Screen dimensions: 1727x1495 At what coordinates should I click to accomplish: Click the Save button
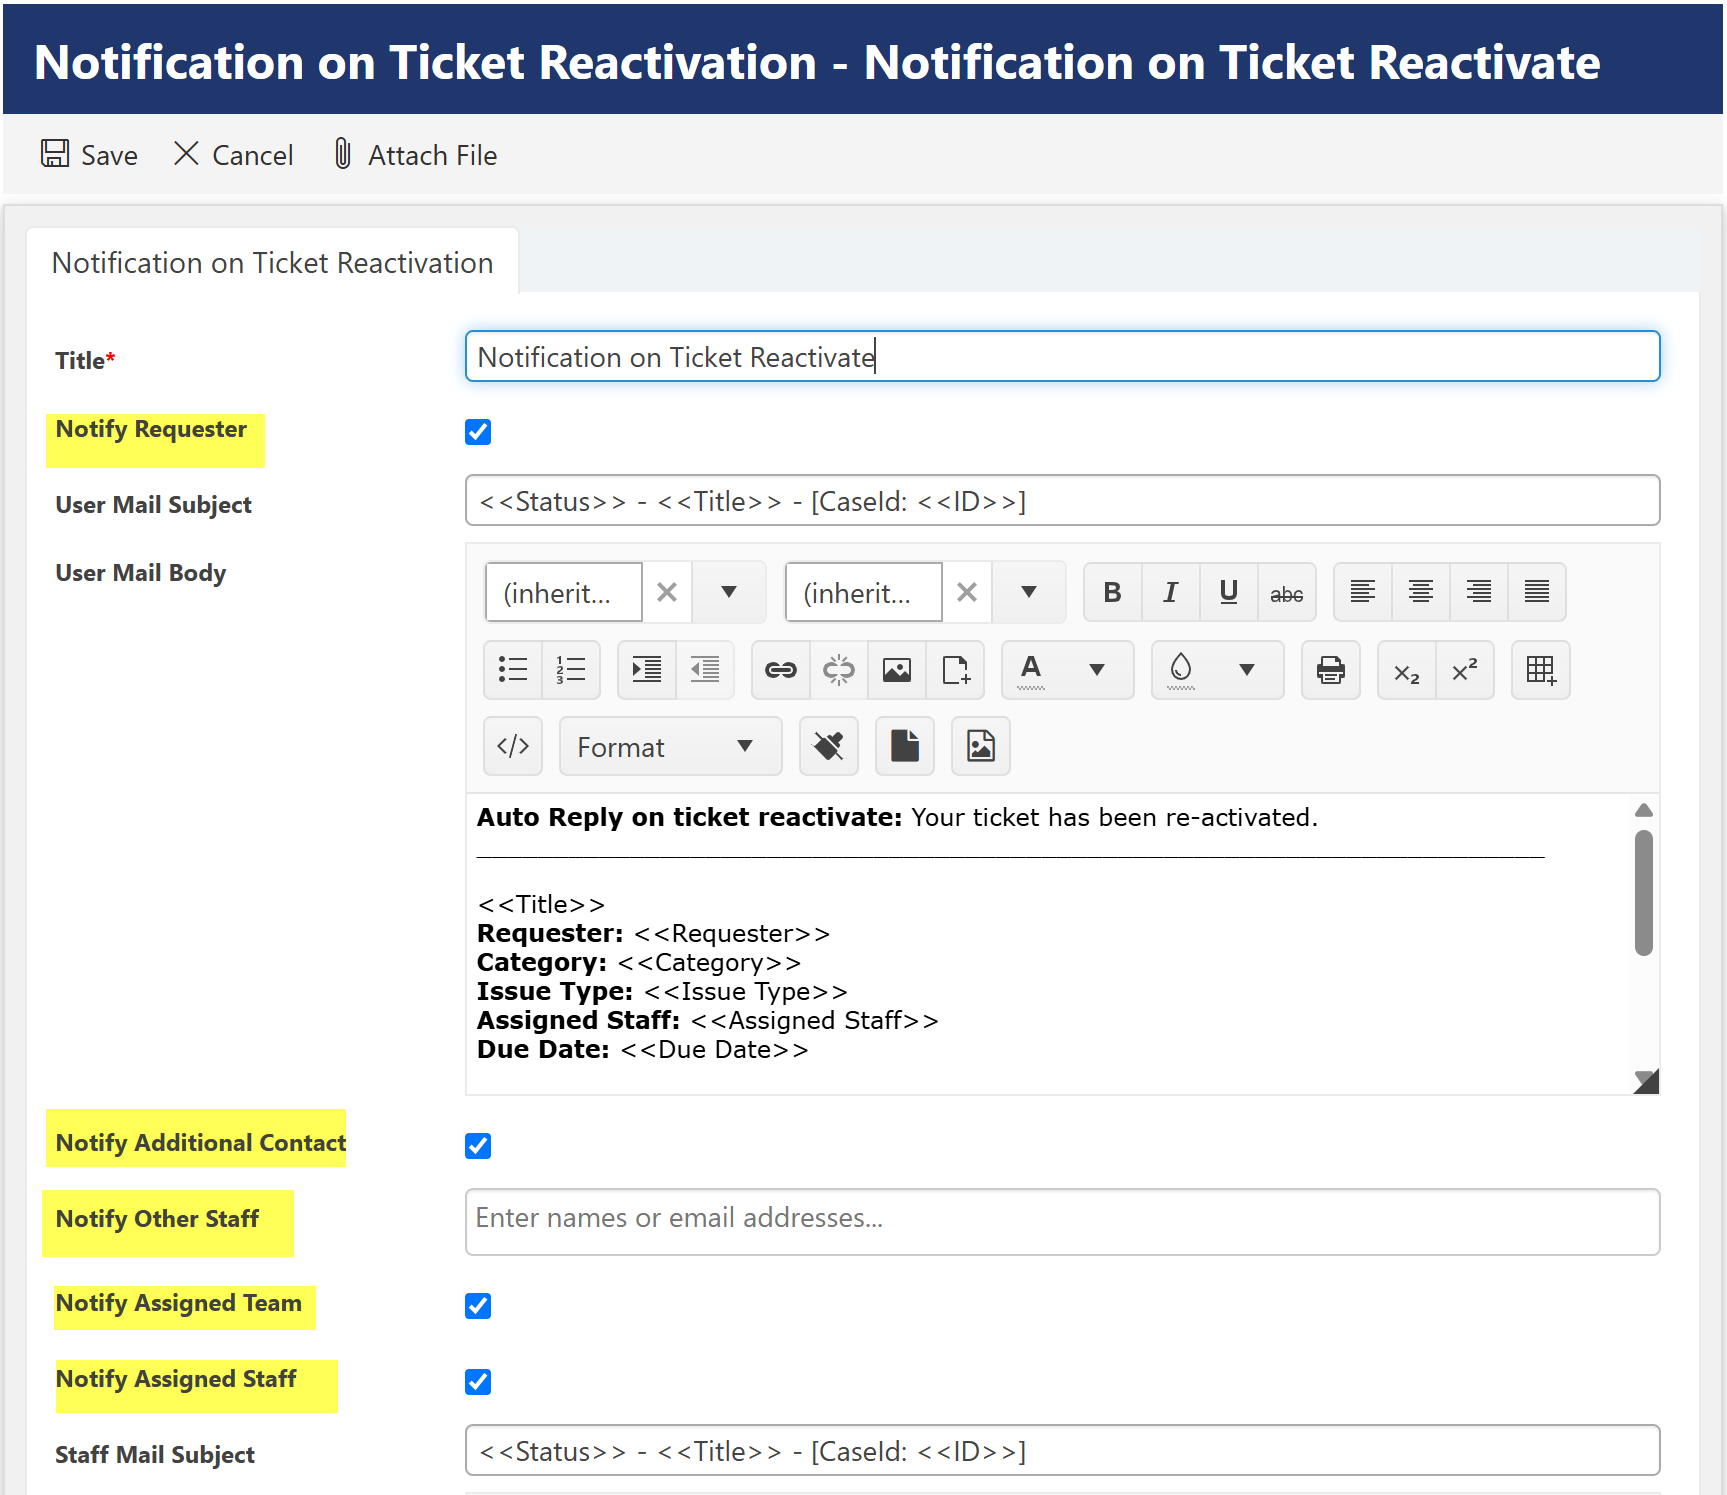pyautogui.click(x=90, y=155)
